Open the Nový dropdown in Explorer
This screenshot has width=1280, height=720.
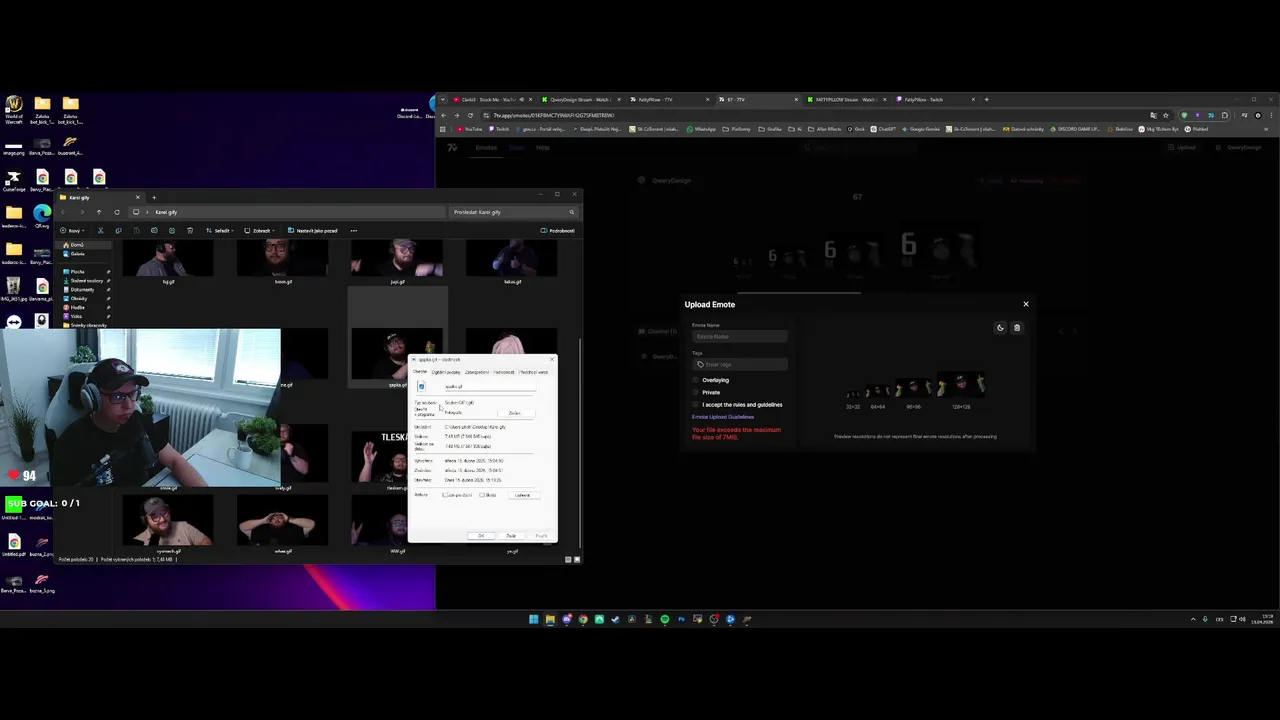(72, 230)
